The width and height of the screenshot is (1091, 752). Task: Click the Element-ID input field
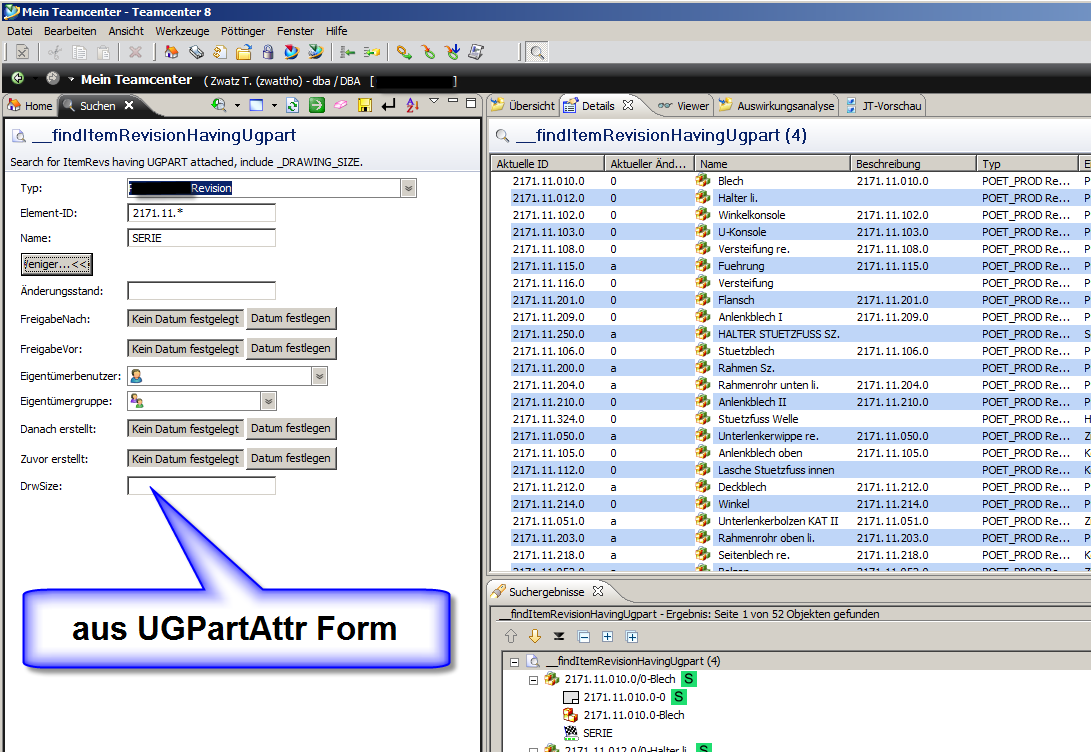202,213
